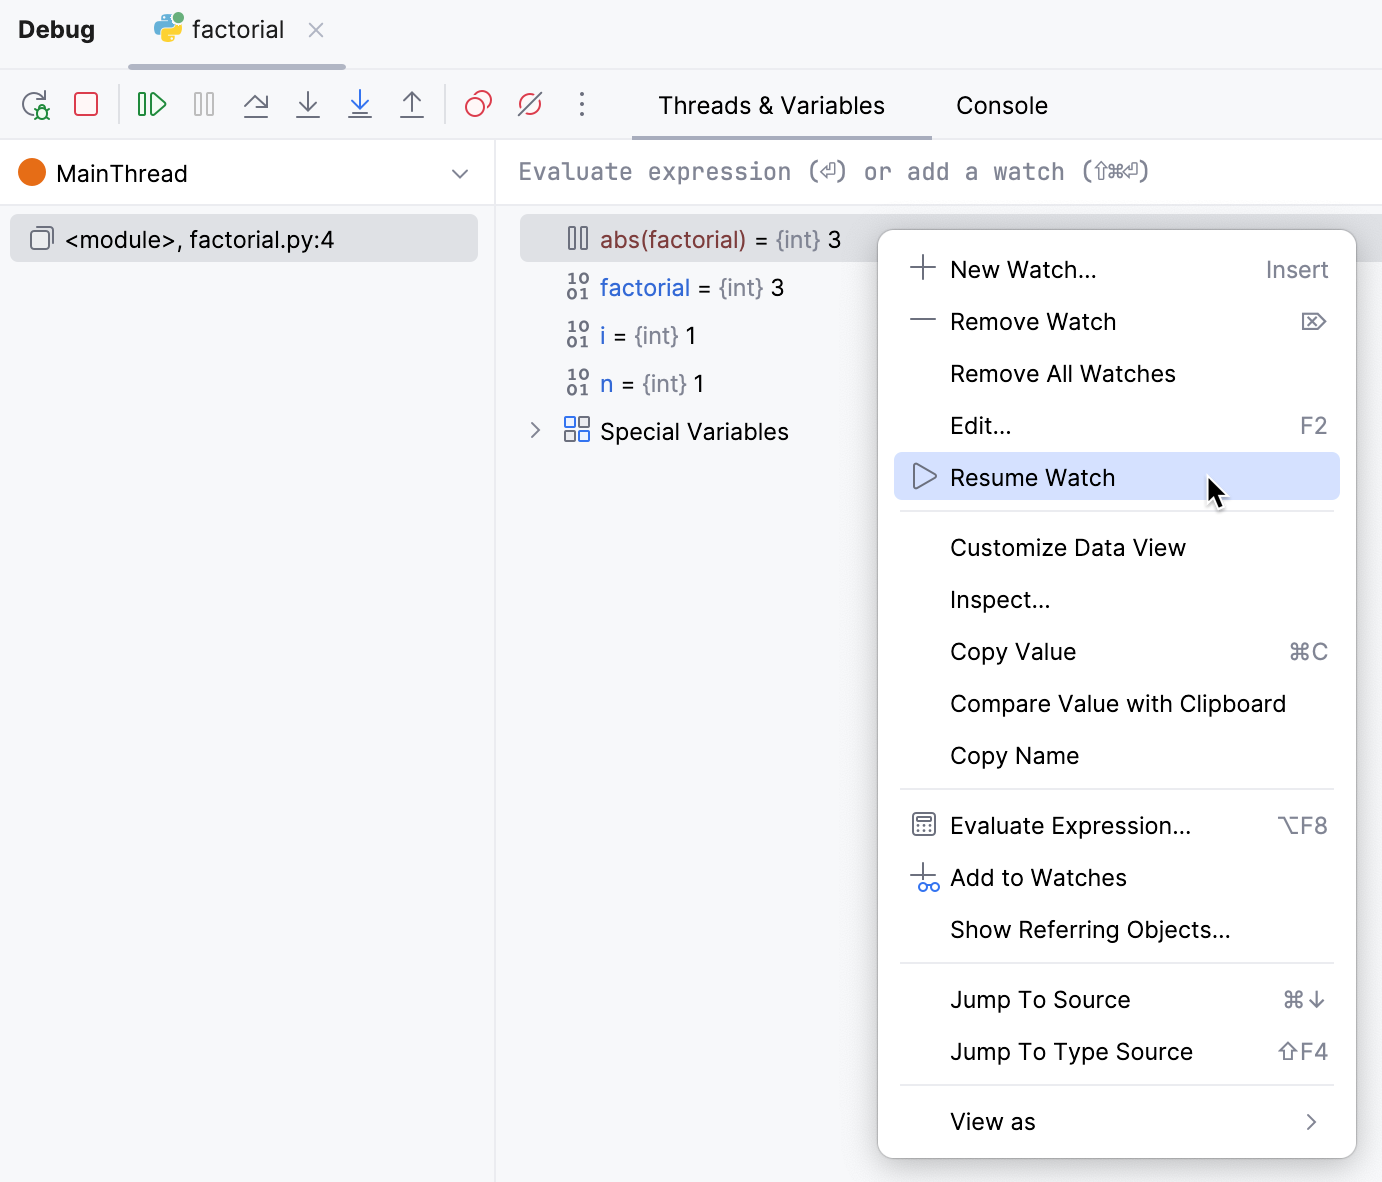Open the More actions menu in toolbar
The height and width of the screenshot is (1182, 1382).
582,104
